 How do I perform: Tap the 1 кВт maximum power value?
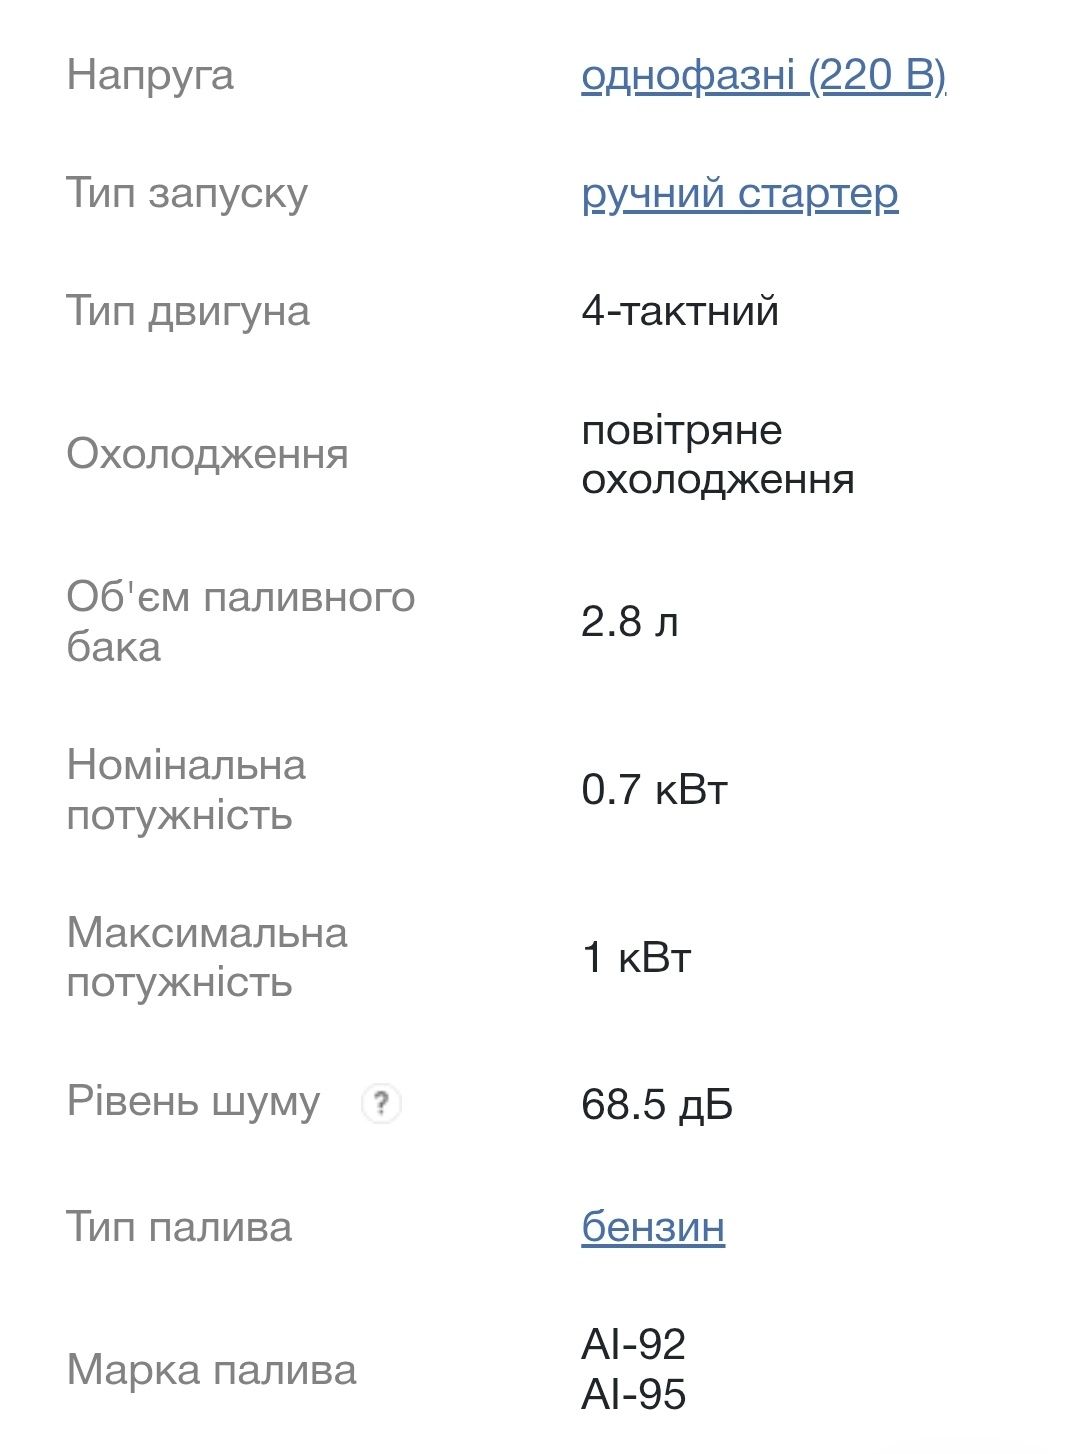tap(636, 958)
